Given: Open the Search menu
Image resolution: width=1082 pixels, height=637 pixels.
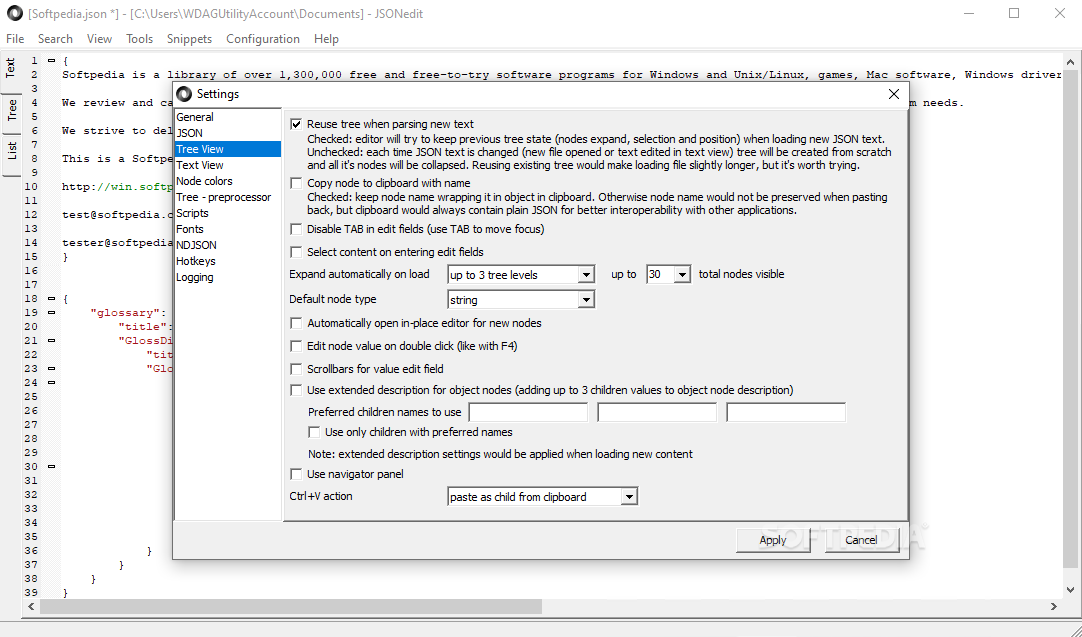Looking at the screenshot, I should click(55, 39).
